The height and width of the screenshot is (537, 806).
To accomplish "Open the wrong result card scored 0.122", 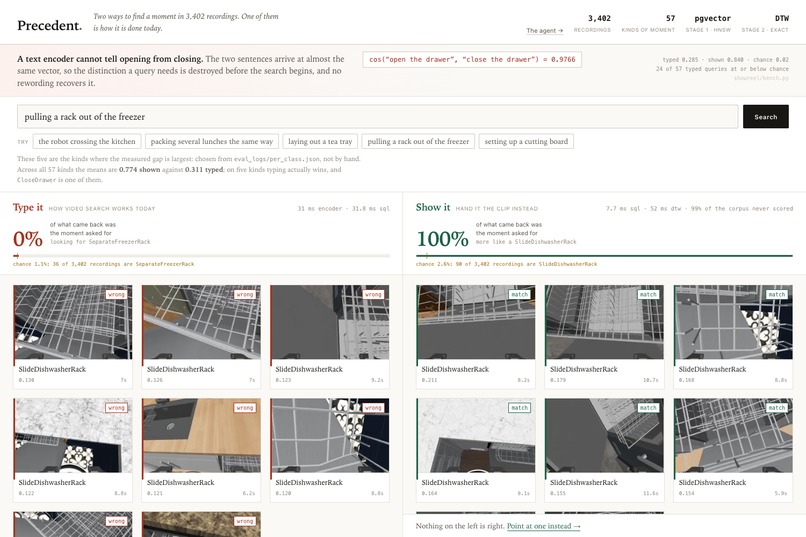I will [73, 450].
